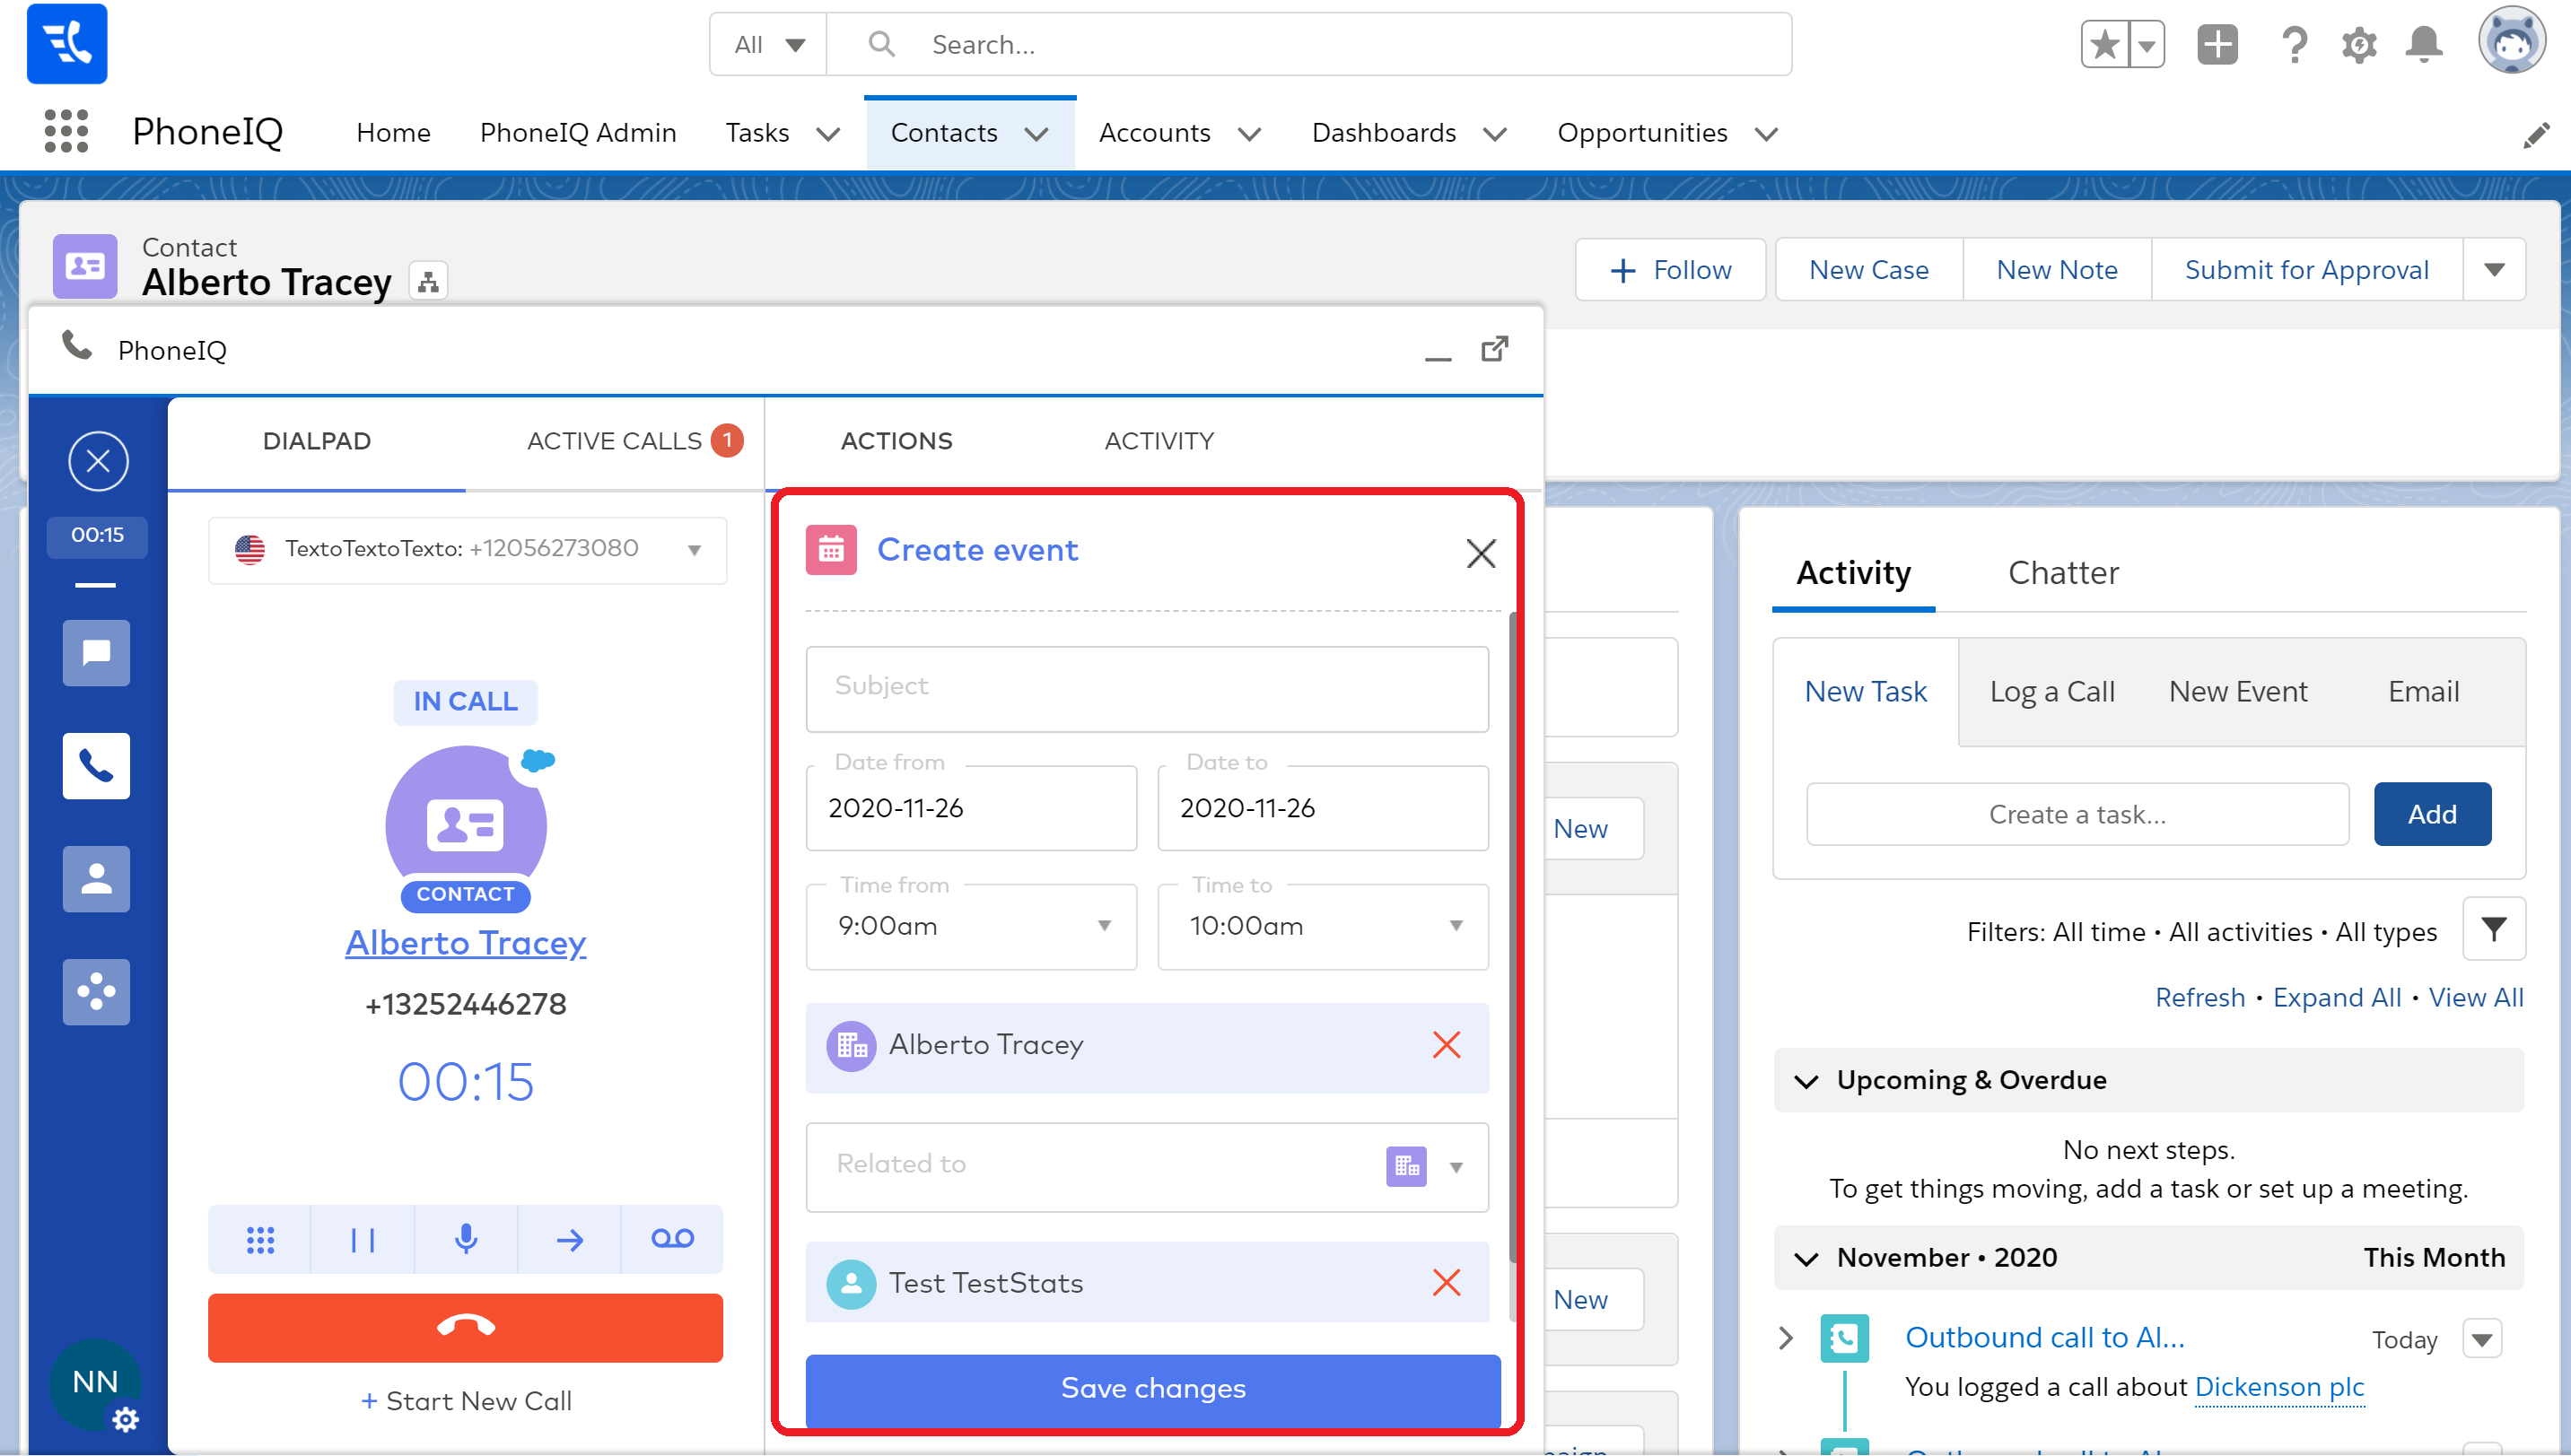The height and width of the screenshot is (1456, 2571).
Task: Switch to the Chatter tab
Action: 2063,573
